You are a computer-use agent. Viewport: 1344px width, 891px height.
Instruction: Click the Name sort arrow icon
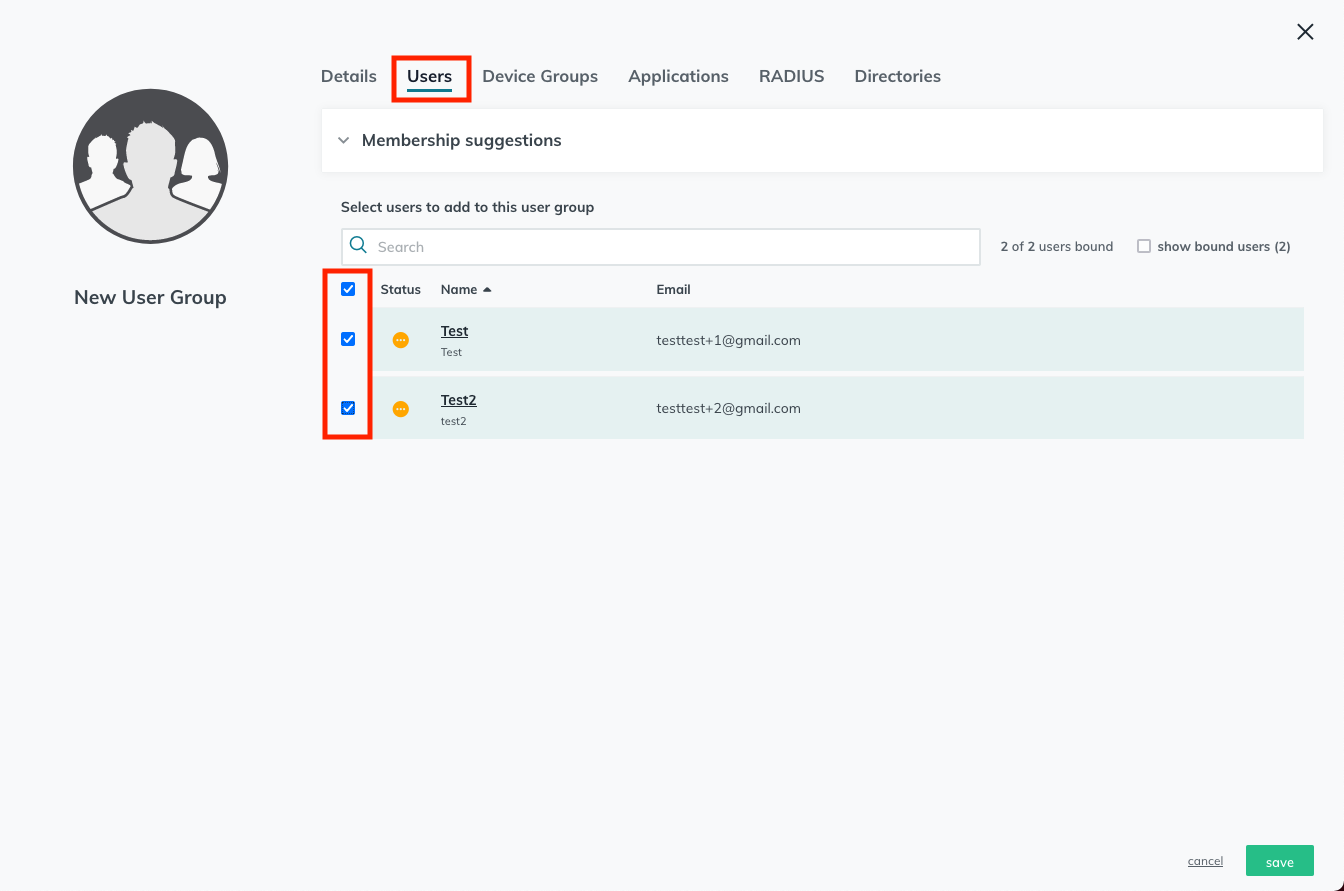(x=487, y=290)
